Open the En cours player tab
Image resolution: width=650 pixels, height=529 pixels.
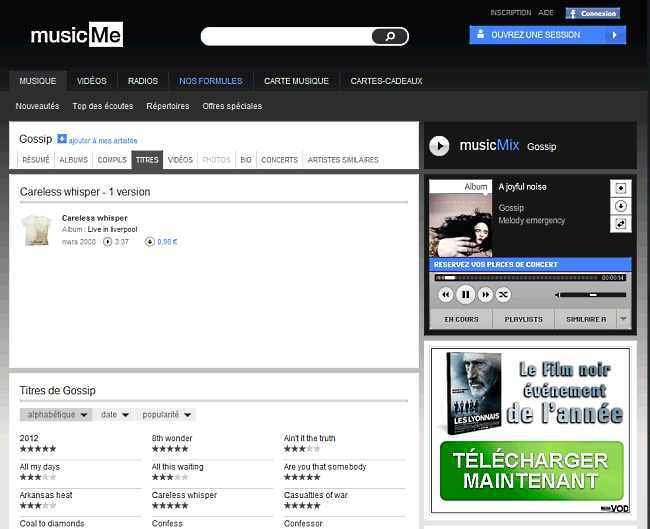461,319
